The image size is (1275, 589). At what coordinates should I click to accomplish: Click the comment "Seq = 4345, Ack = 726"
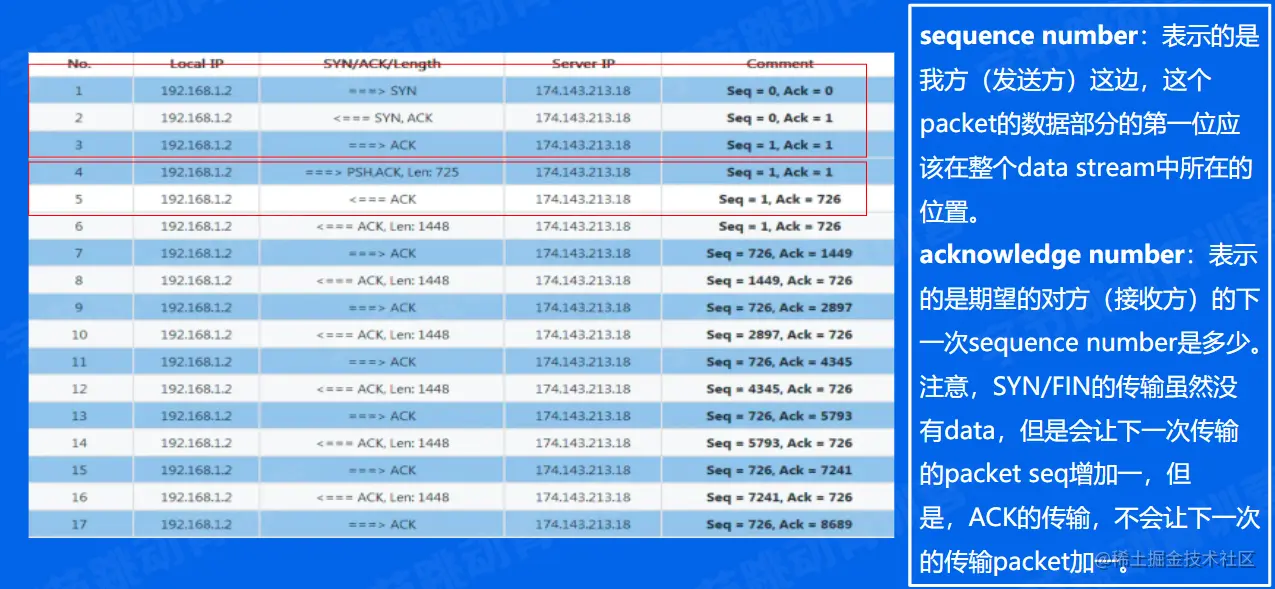[x=780, y=389]
